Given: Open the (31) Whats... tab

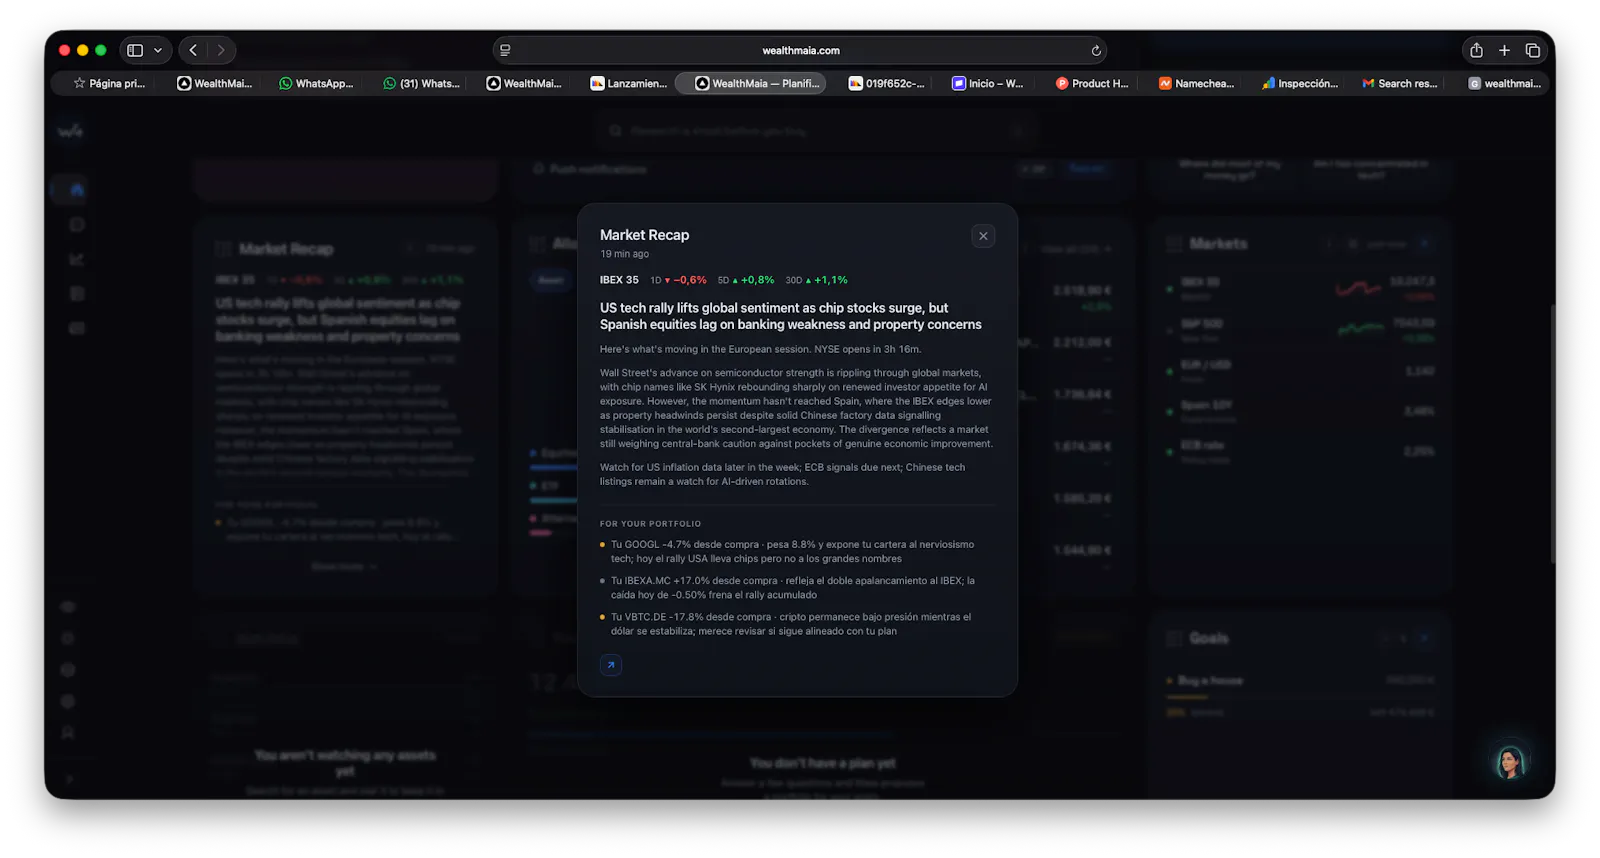Looking at the screenshot, I should 421,84.
